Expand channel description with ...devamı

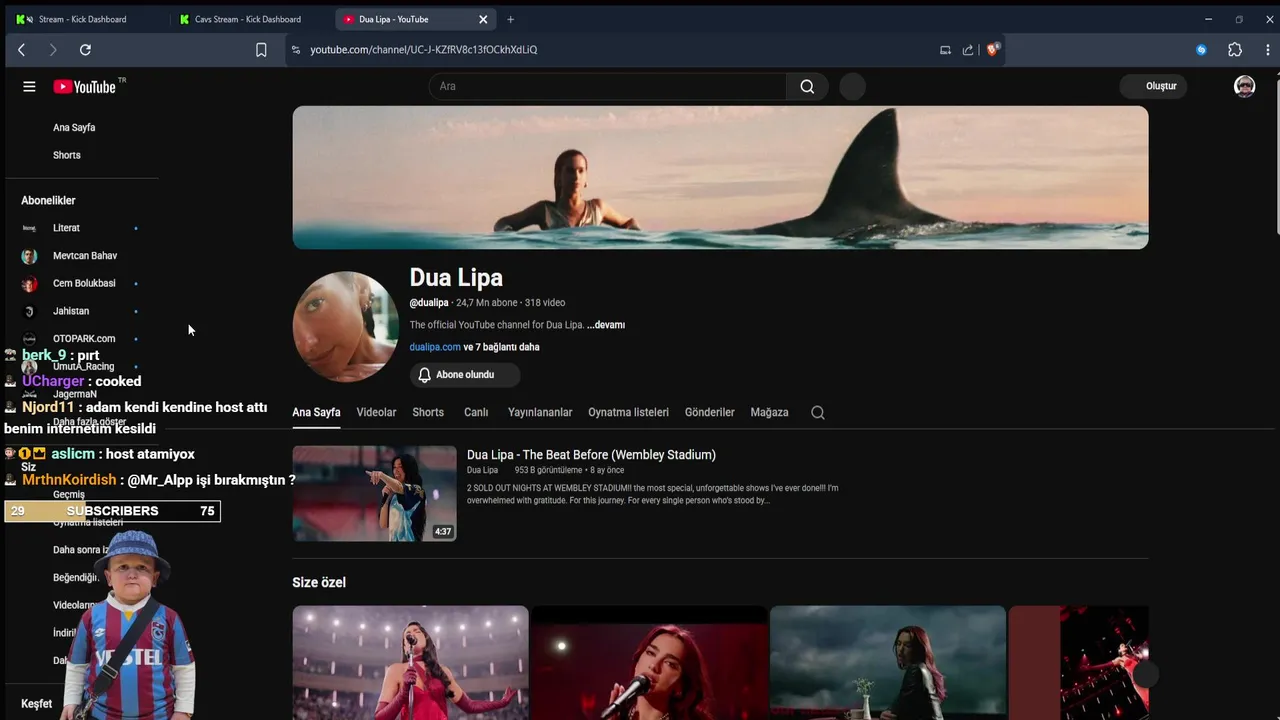coord(606,325)
